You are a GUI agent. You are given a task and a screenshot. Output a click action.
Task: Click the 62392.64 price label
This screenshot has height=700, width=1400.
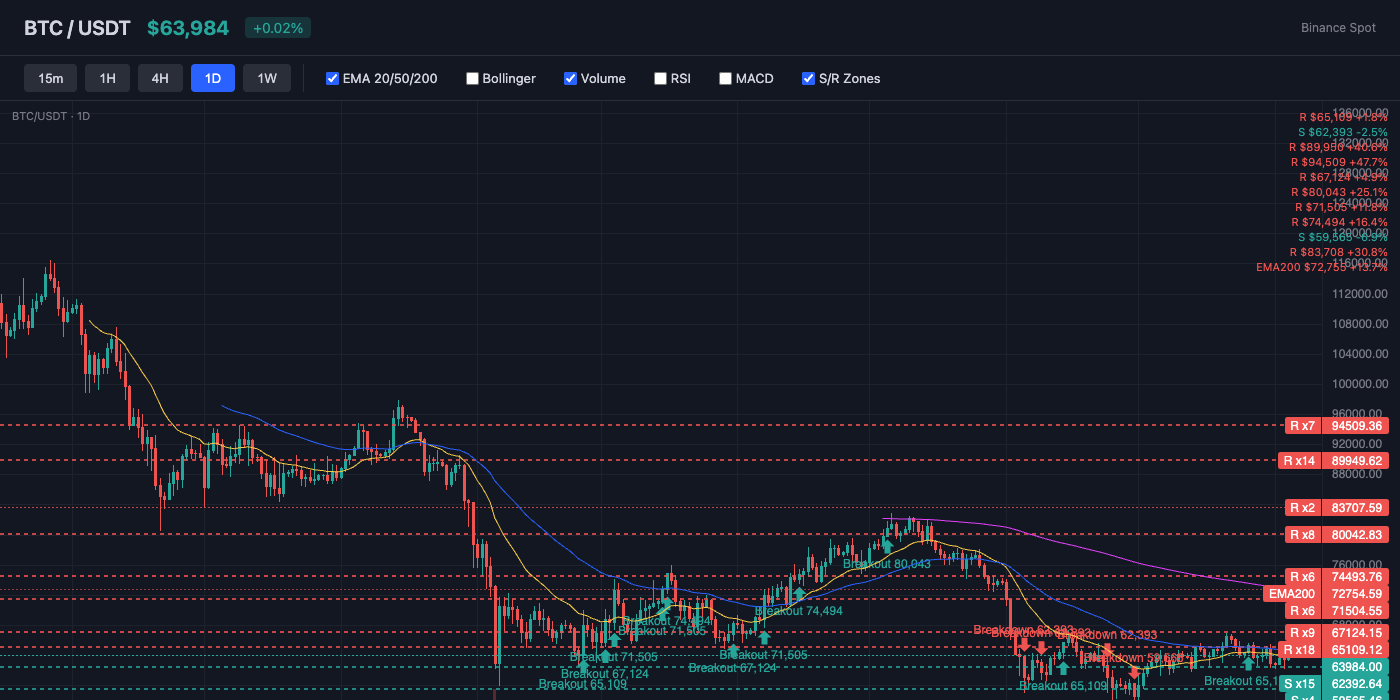pyautogui.click(x=1357, y=685)
